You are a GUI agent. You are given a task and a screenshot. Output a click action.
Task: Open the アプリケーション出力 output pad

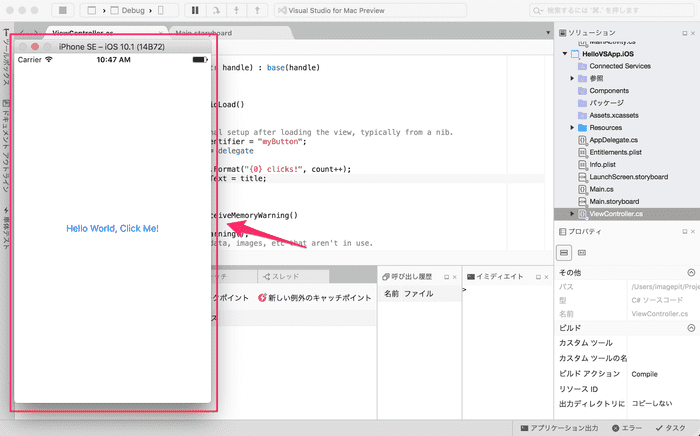point(562,427)
